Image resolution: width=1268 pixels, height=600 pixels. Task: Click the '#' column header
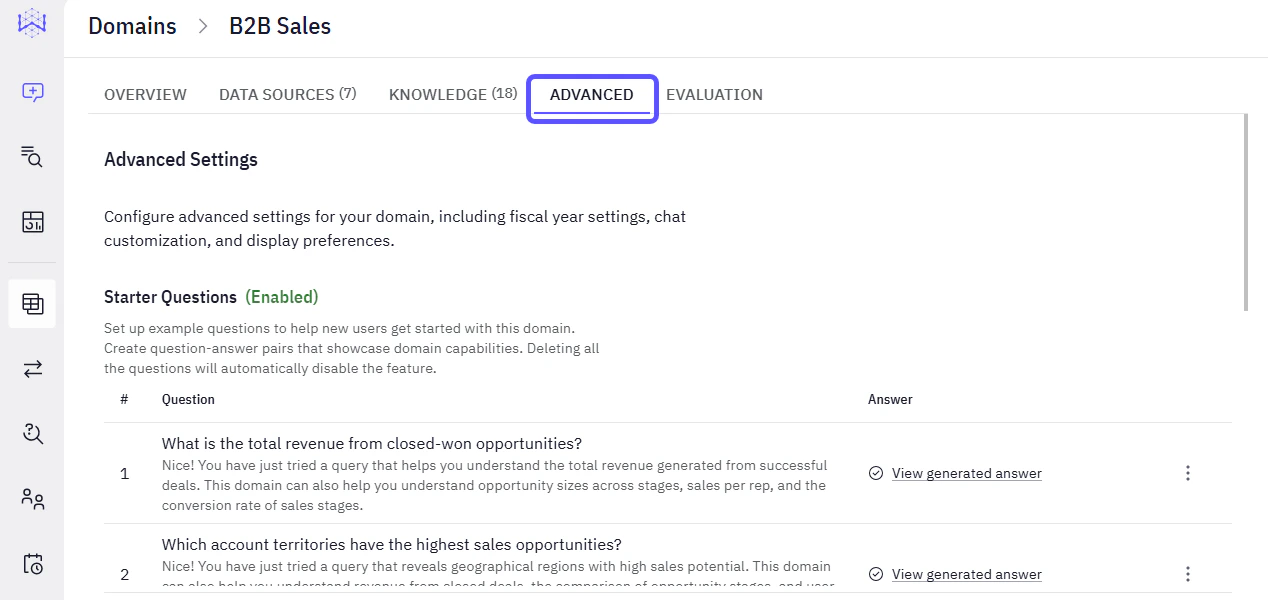(124, 399)
